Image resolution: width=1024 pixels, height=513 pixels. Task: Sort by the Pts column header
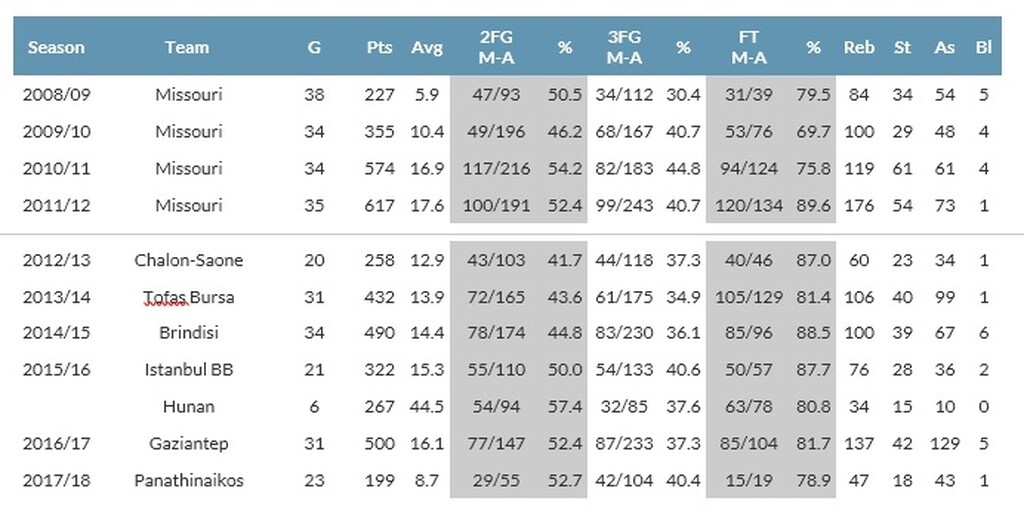(x=380, y=47)
